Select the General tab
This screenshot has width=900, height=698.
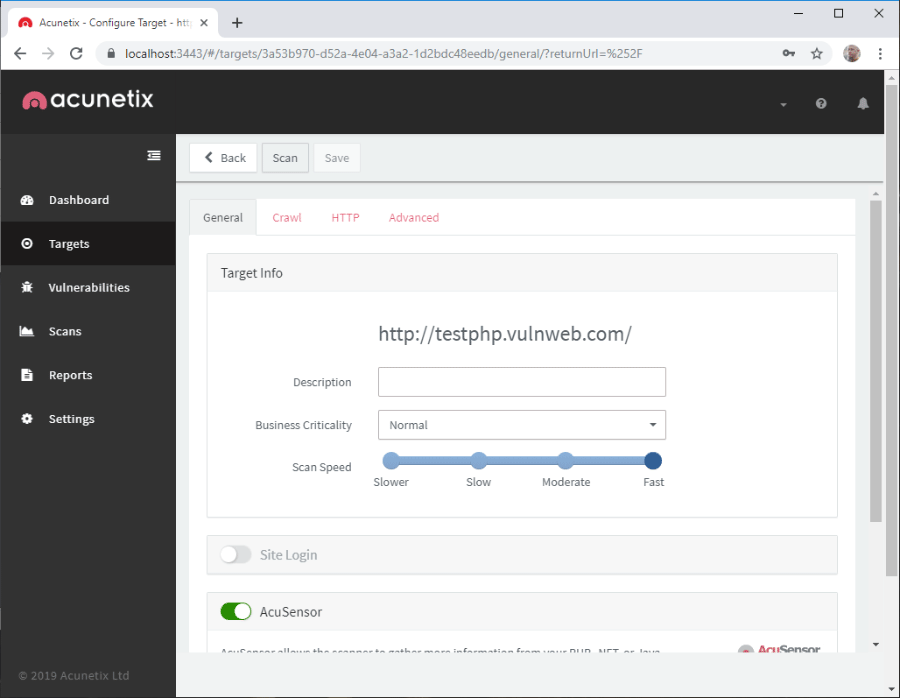pos(223,218)
